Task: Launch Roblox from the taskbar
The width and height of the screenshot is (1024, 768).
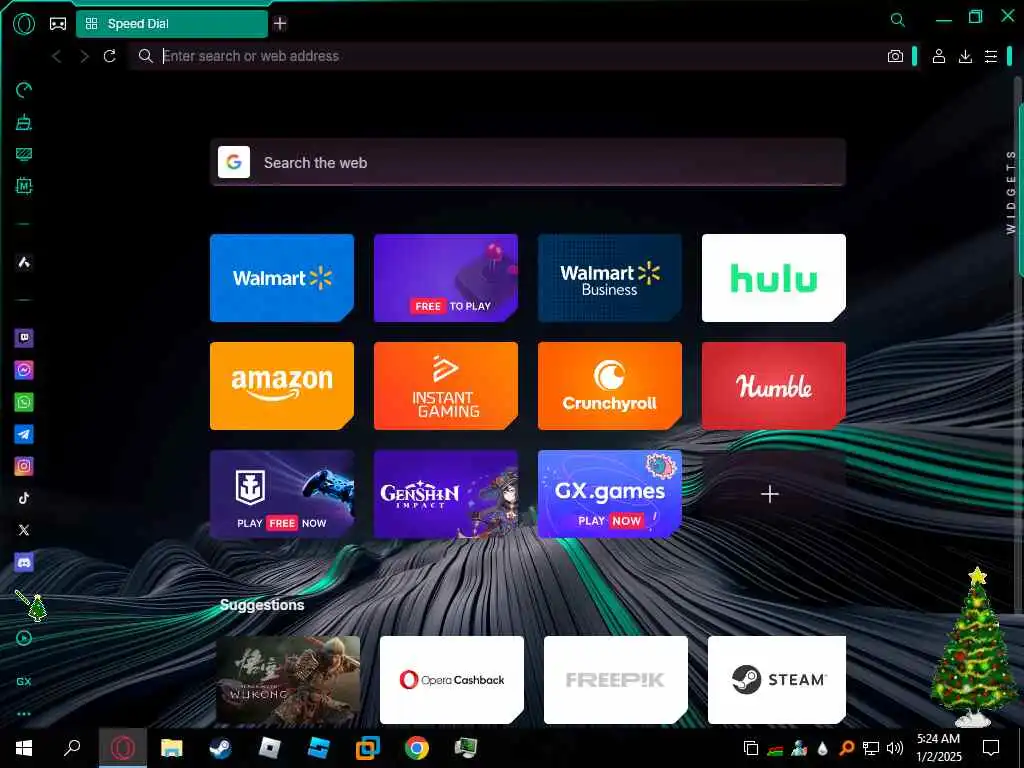Action: pos(270,748)
